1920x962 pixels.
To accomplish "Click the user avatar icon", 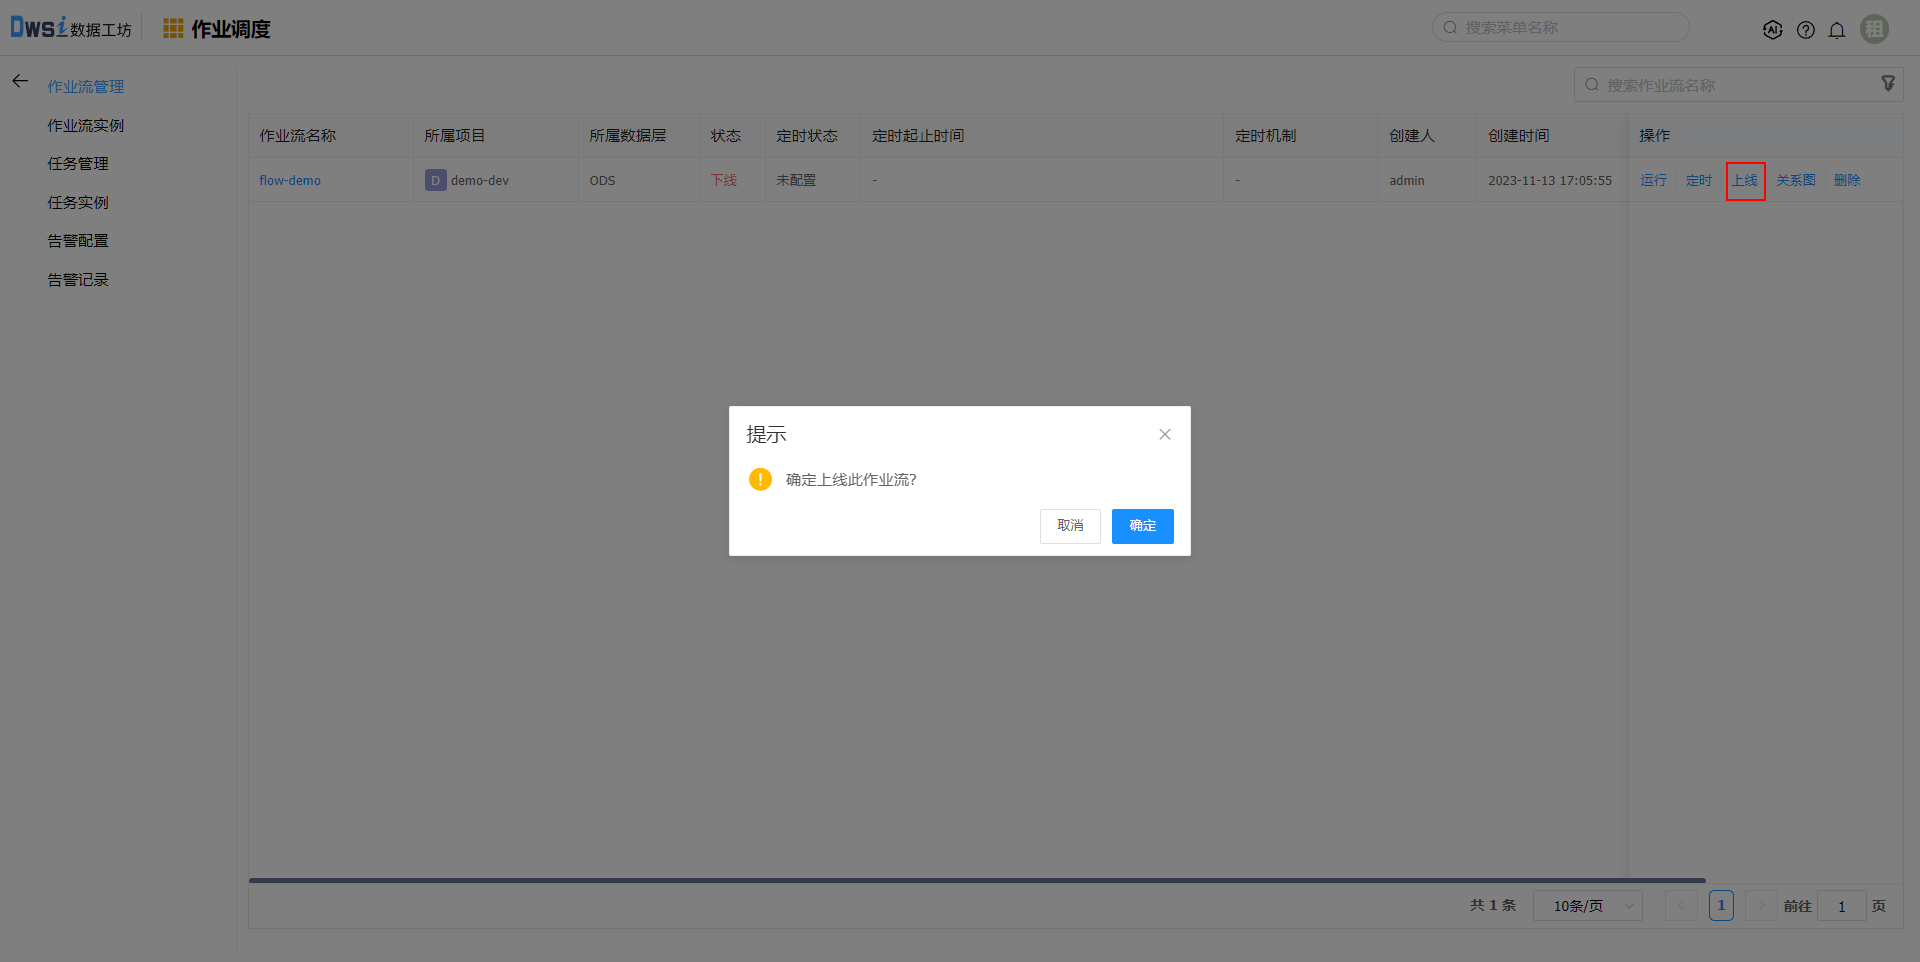I will click(x=1874, y=29).
